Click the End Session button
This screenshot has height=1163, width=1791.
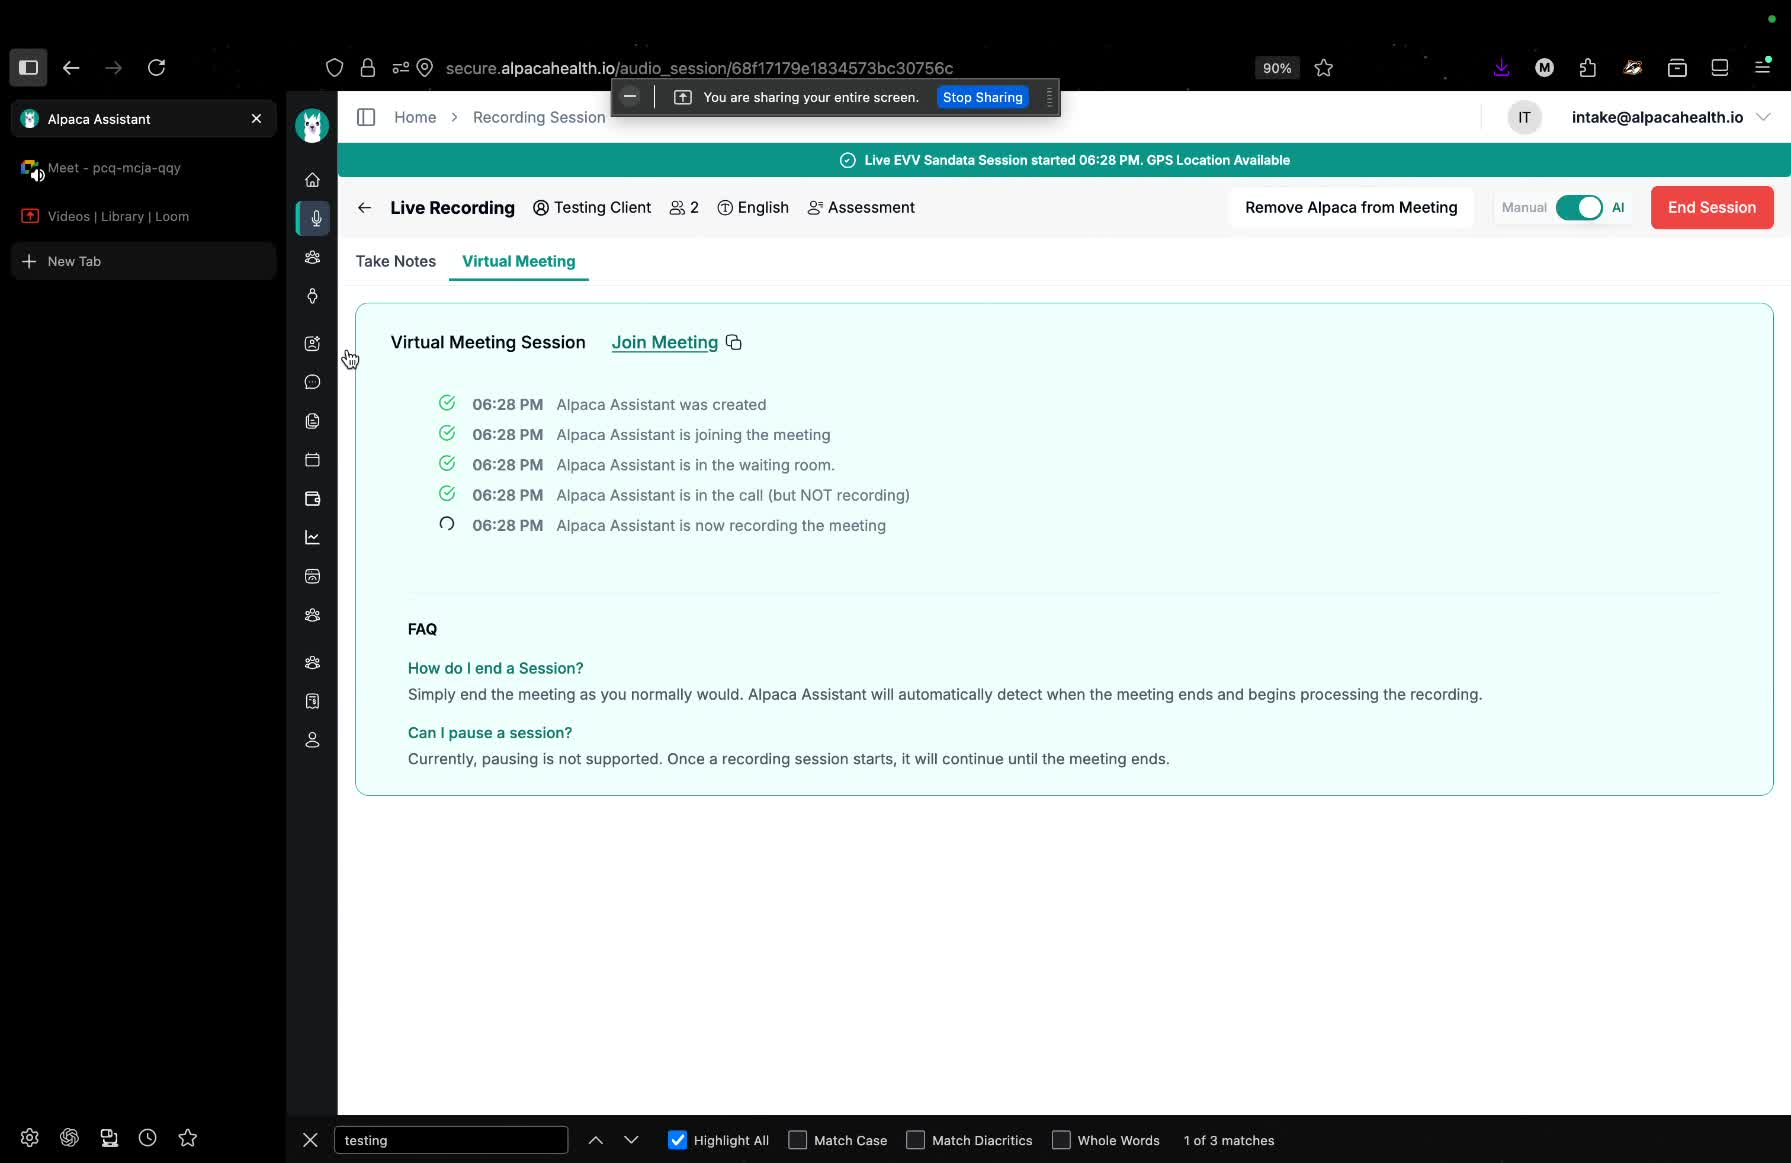pyautogui.click(x=1712, y=208)
